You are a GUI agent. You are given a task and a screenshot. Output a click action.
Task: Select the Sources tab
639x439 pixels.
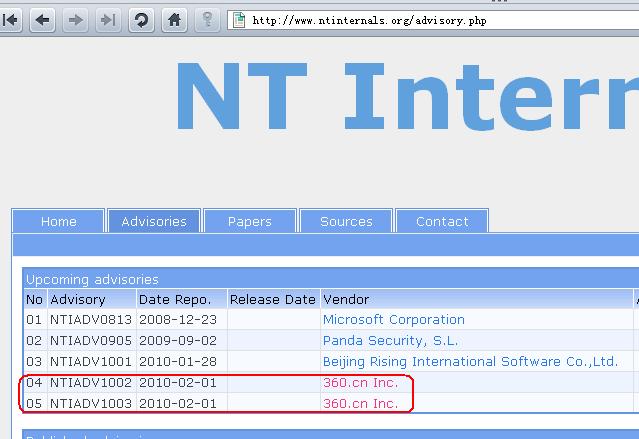pos(346,221)
